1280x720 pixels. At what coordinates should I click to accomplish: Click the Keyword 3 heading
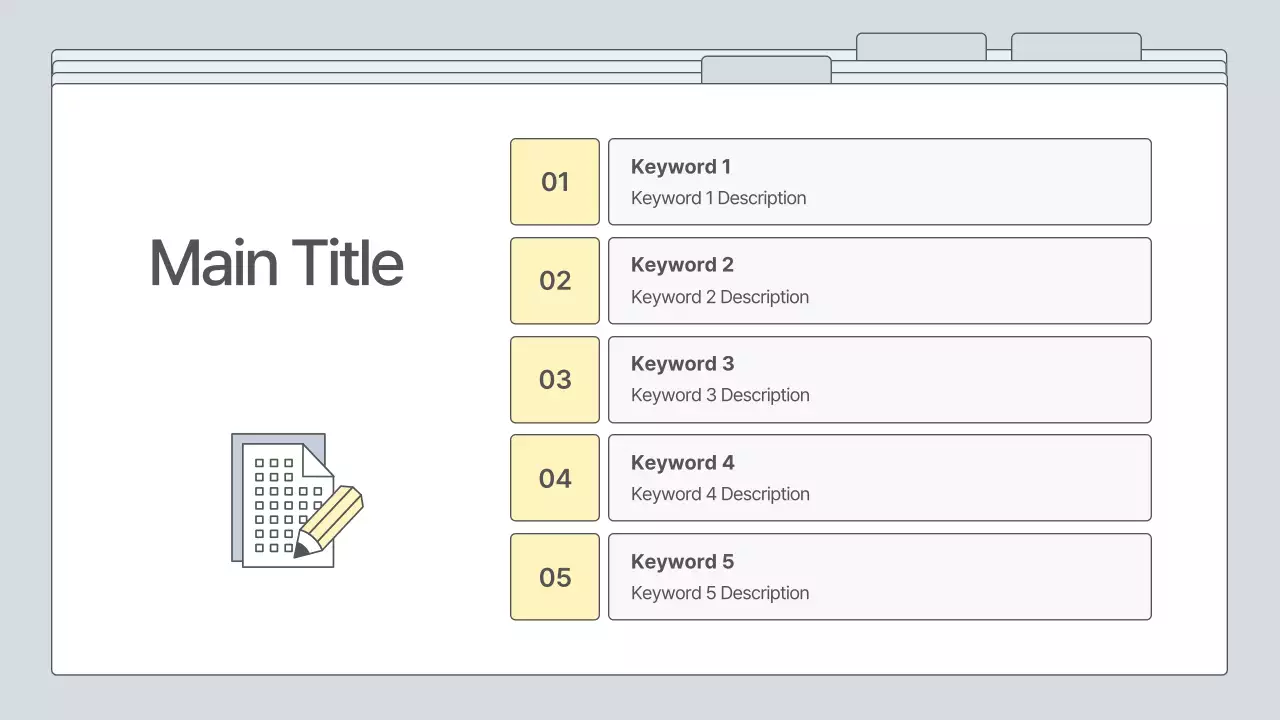point(682,364)
